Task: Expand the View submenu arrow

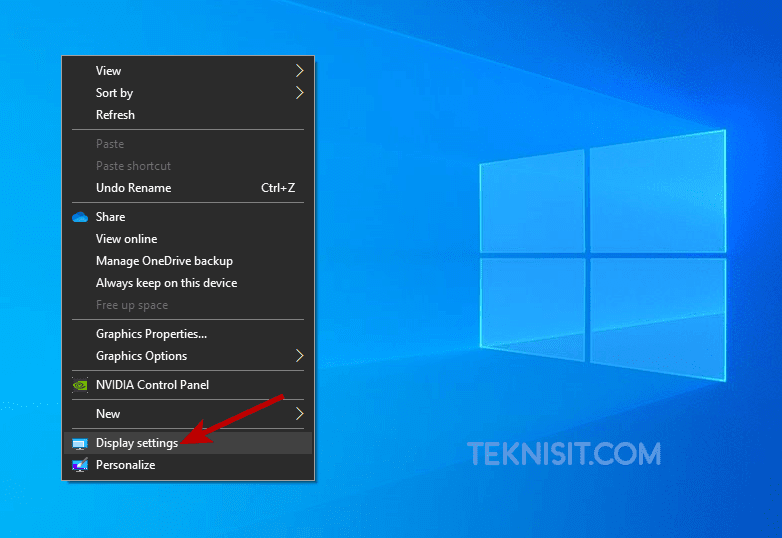Action: (x=299, y=70)
